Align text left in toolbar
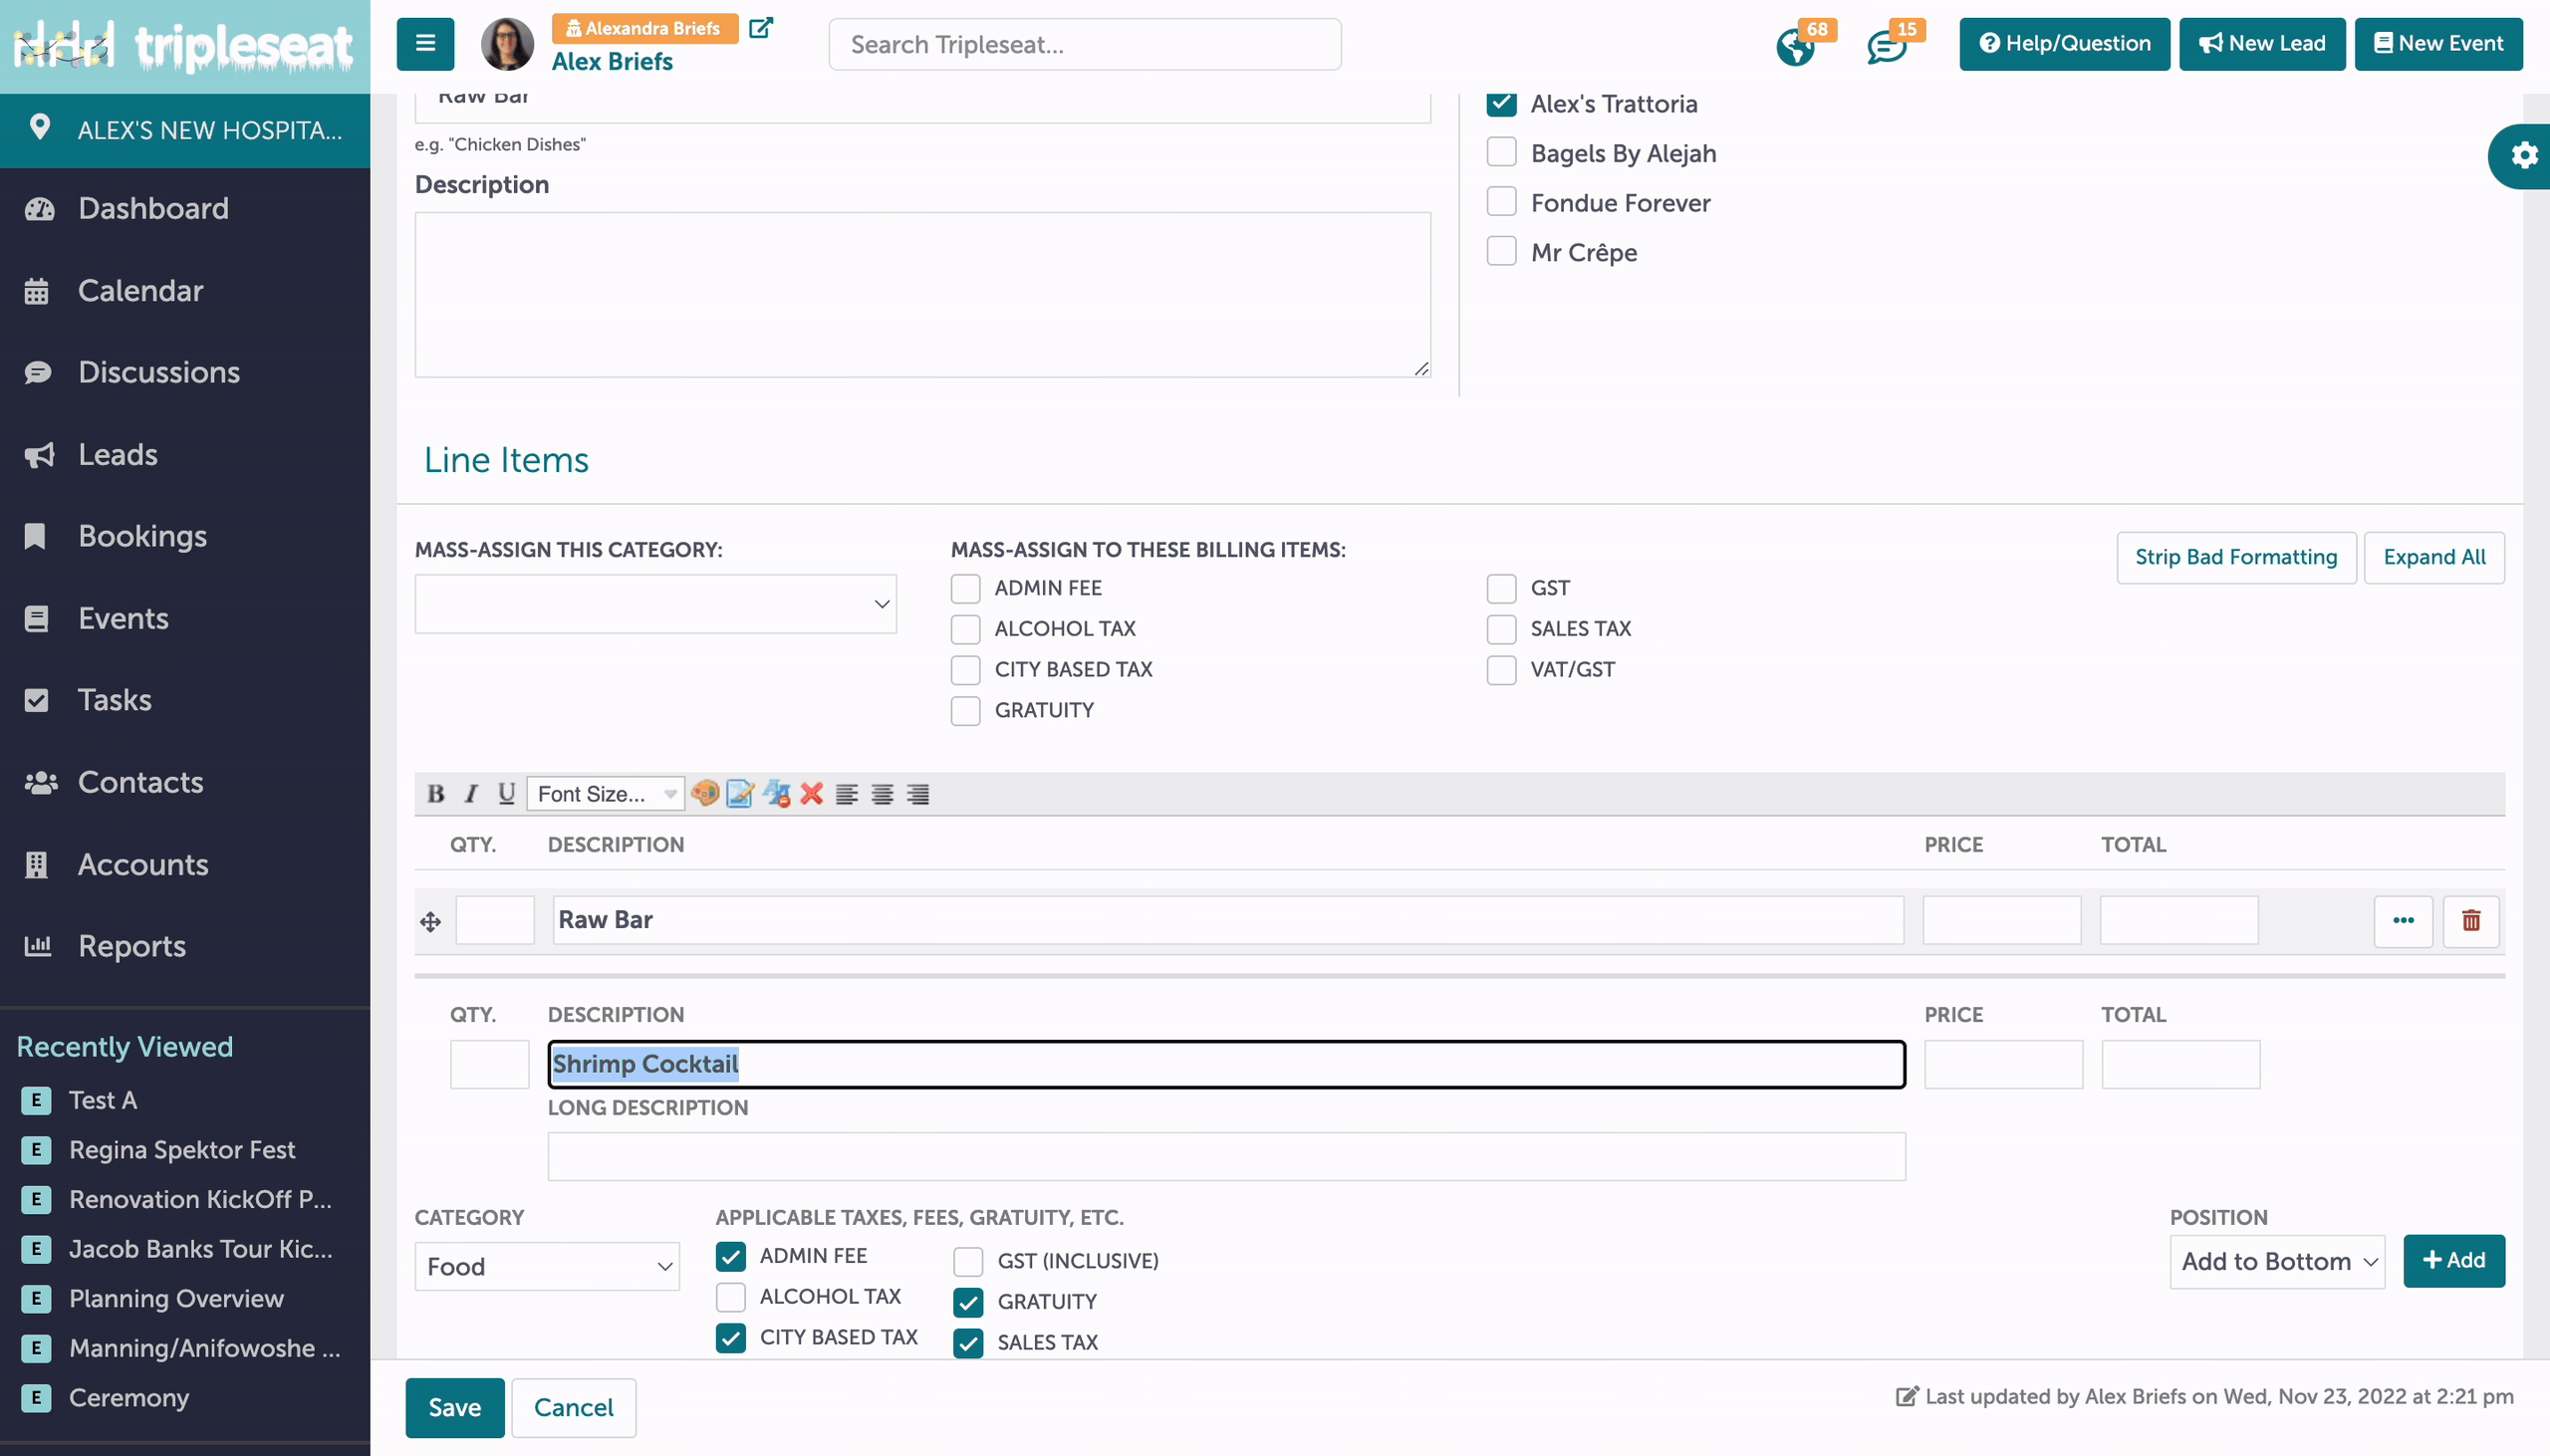The height and width of the screenshot is (1456, 2550). click(847, 794)
